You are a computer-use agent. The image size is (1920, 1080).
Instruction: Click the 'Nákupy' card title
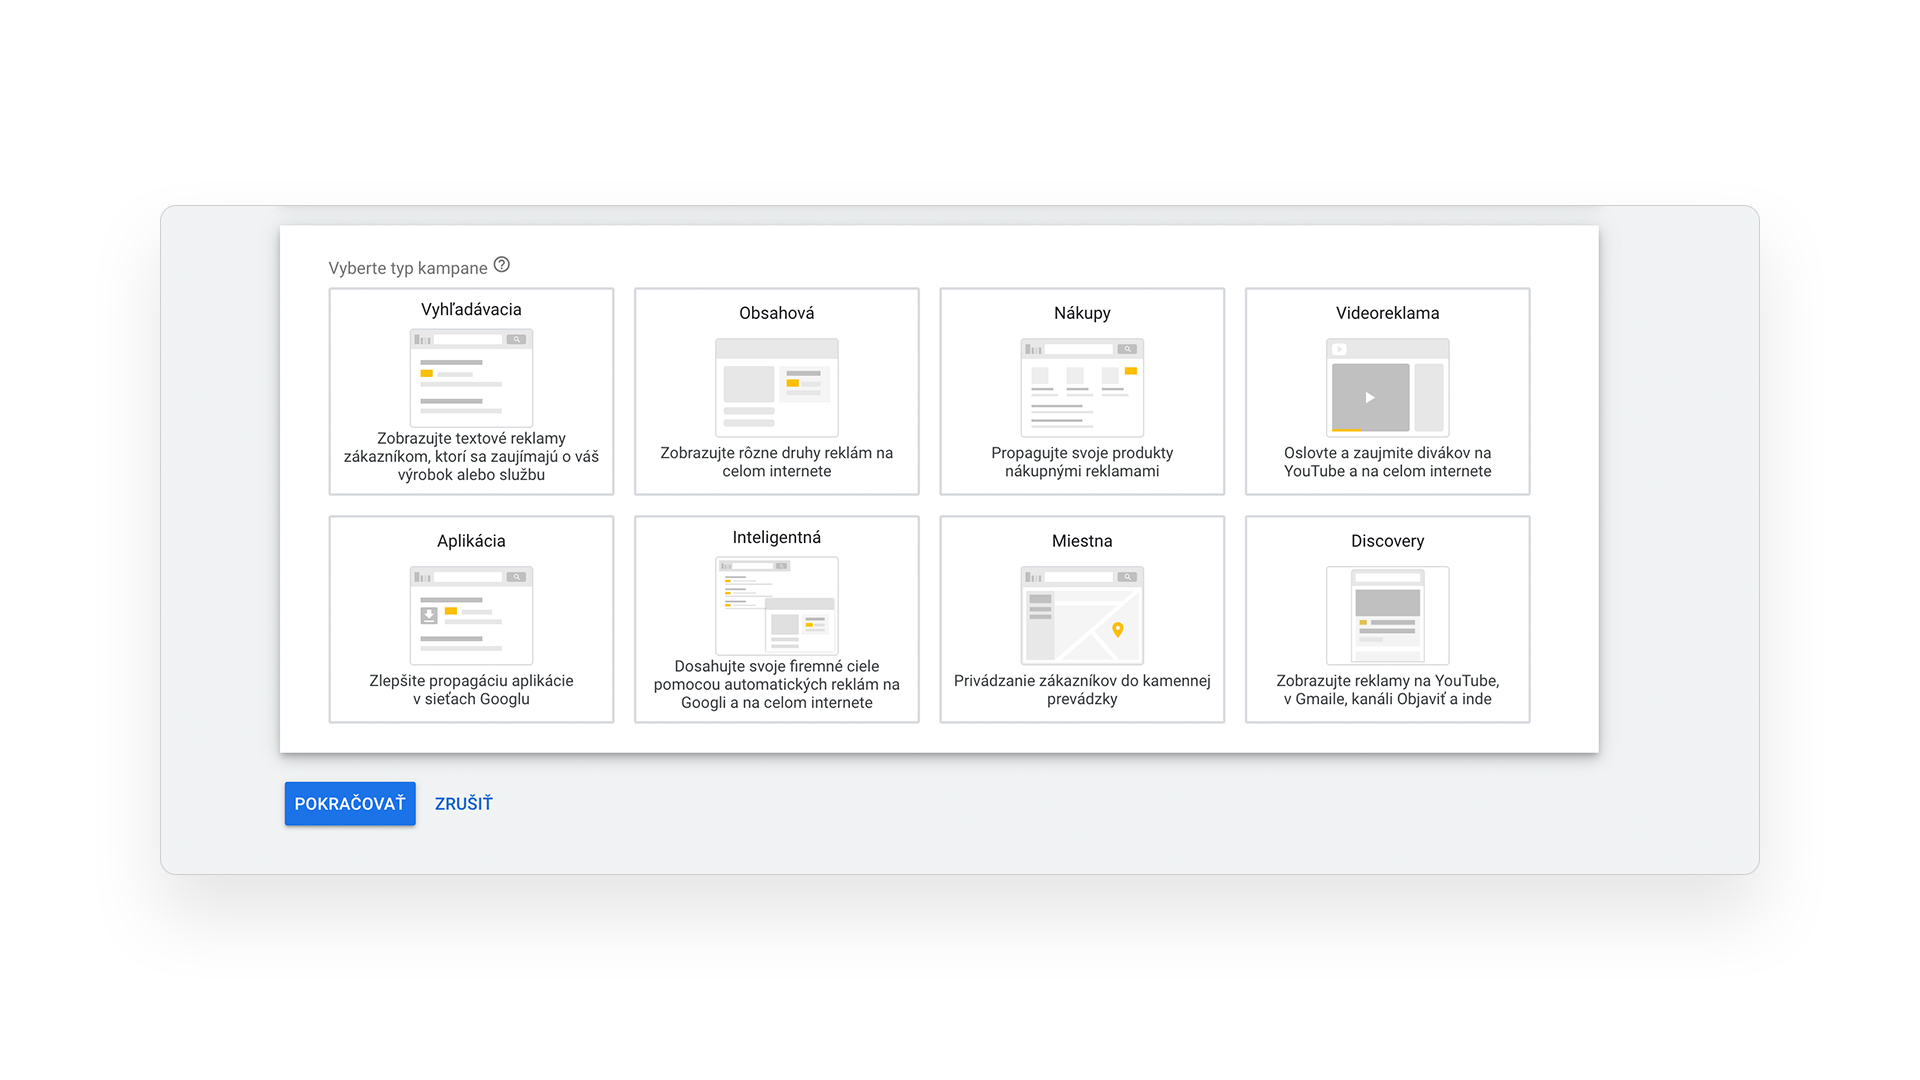pyautogui.click(x=1082, y=313)
